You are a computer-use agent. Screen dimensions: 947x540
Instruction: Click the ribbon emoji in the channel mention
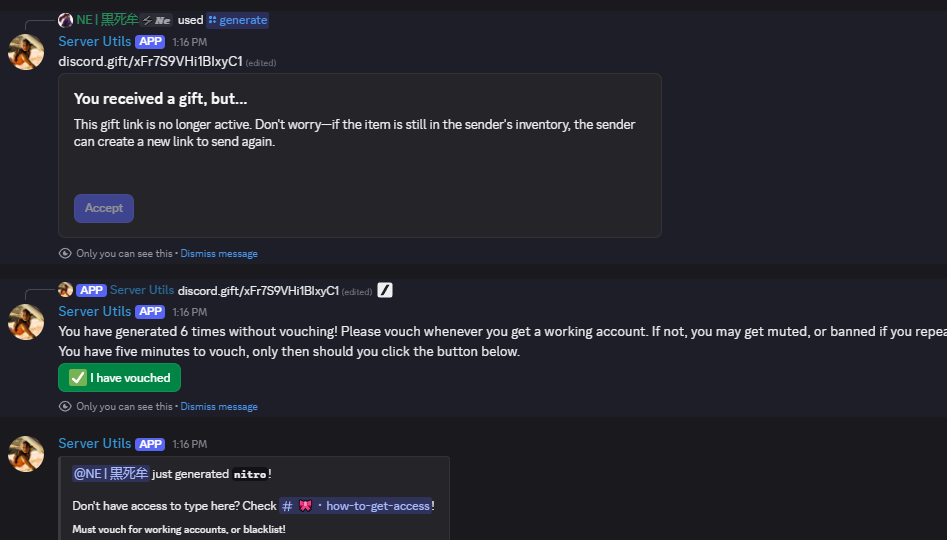point(306,506)
